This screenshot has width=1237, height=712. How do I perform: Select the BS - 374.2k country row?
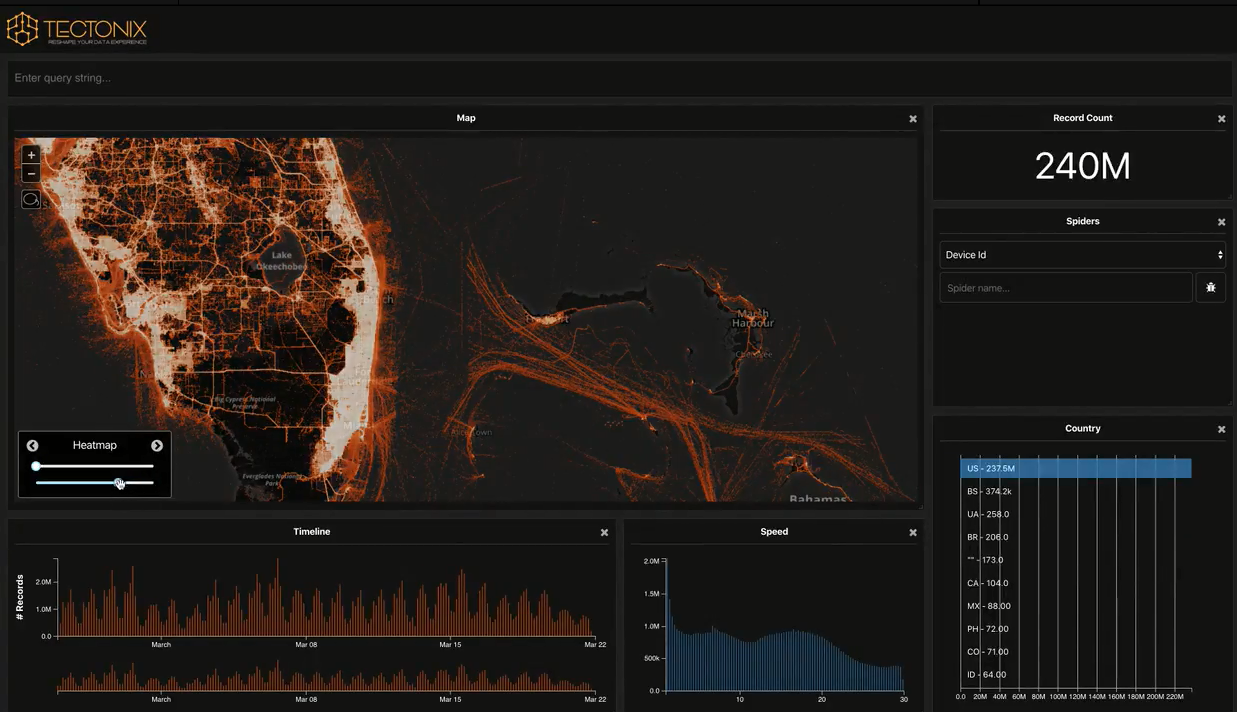989,491
